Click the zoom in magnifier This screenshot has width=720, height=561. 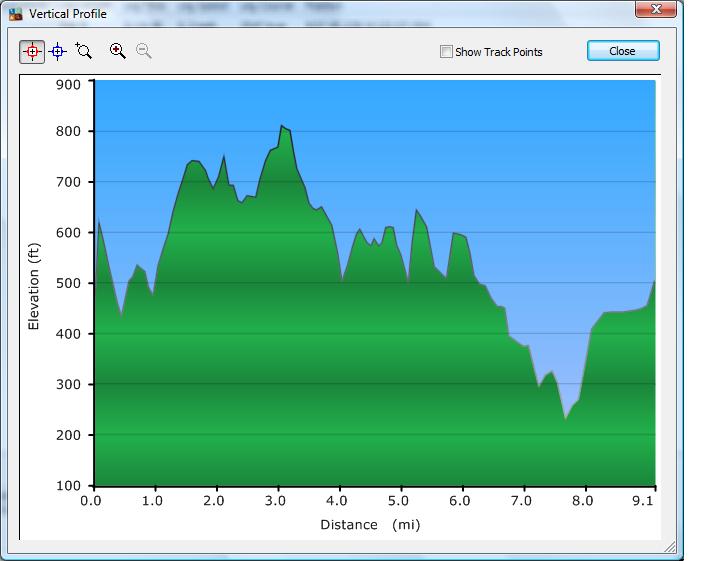[118, 51]
